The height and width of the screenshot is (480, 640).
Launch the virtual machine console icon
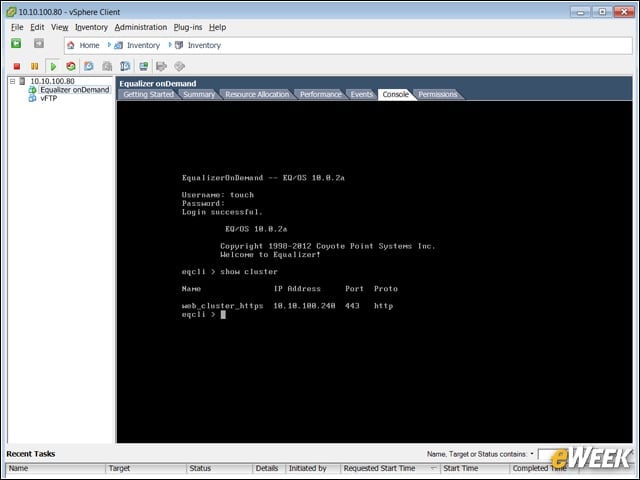(x=143, y=66)
